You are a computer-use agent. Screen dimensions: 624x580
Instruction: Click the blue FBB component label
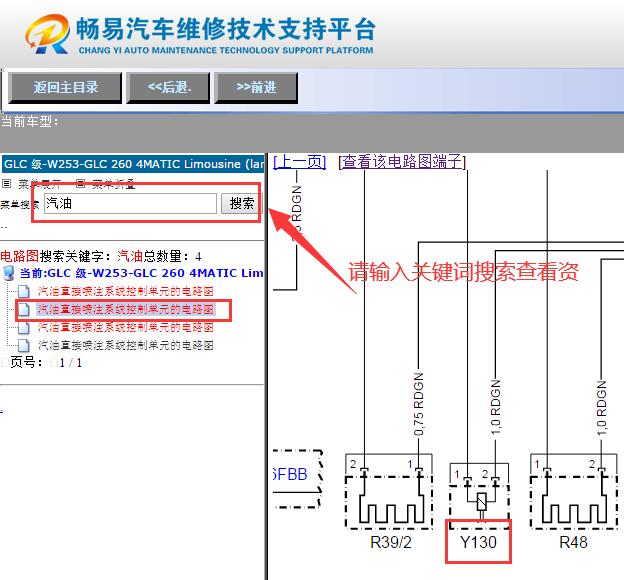pos(290,475)
